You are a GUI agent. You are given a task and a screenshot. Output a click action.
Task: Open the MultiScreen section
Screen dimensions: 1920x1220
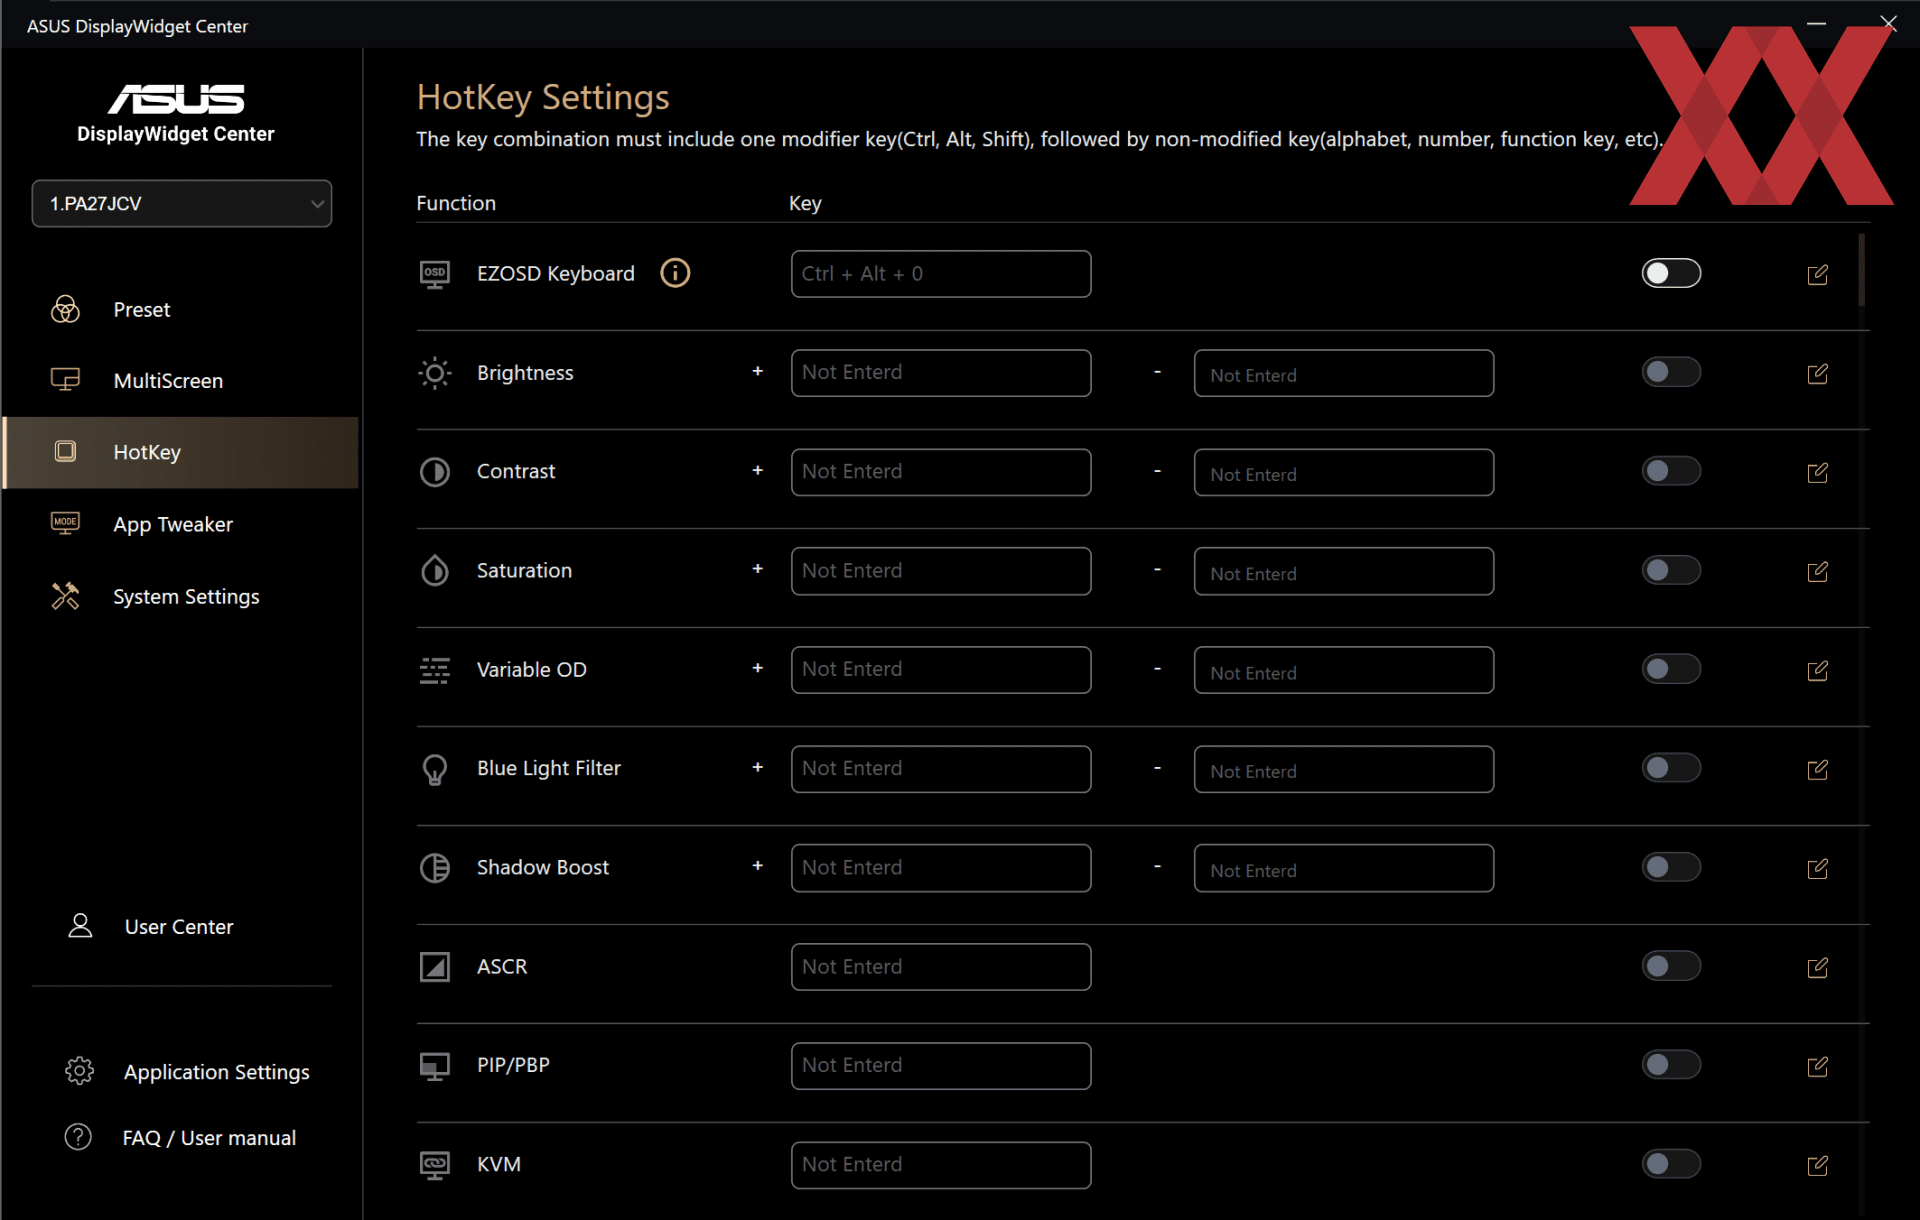click(181, 381)
